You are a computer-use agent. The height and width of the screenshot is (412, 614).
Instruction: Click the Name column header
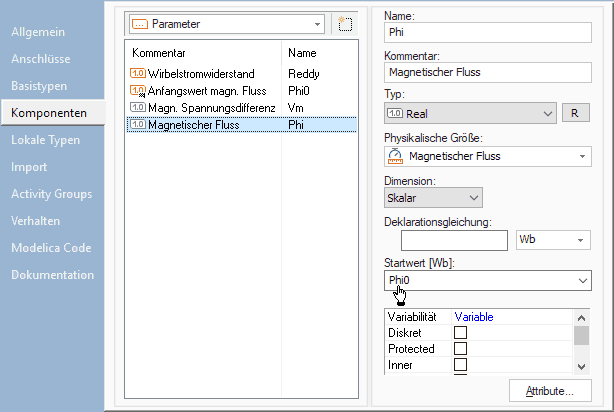tap(302, 53)
